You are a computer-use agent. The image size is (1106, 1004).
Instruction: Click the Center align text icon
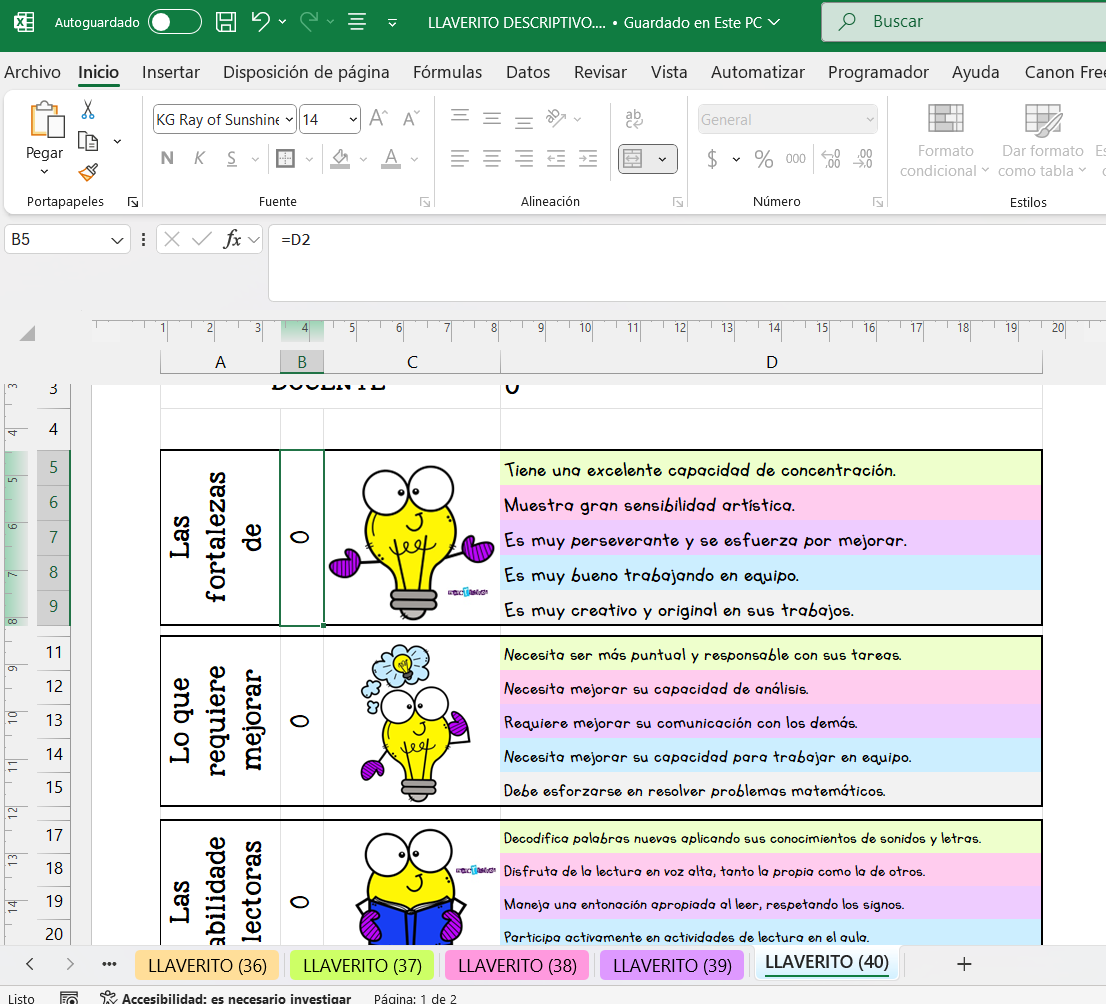pyautogui.click(x=492, y=159)
